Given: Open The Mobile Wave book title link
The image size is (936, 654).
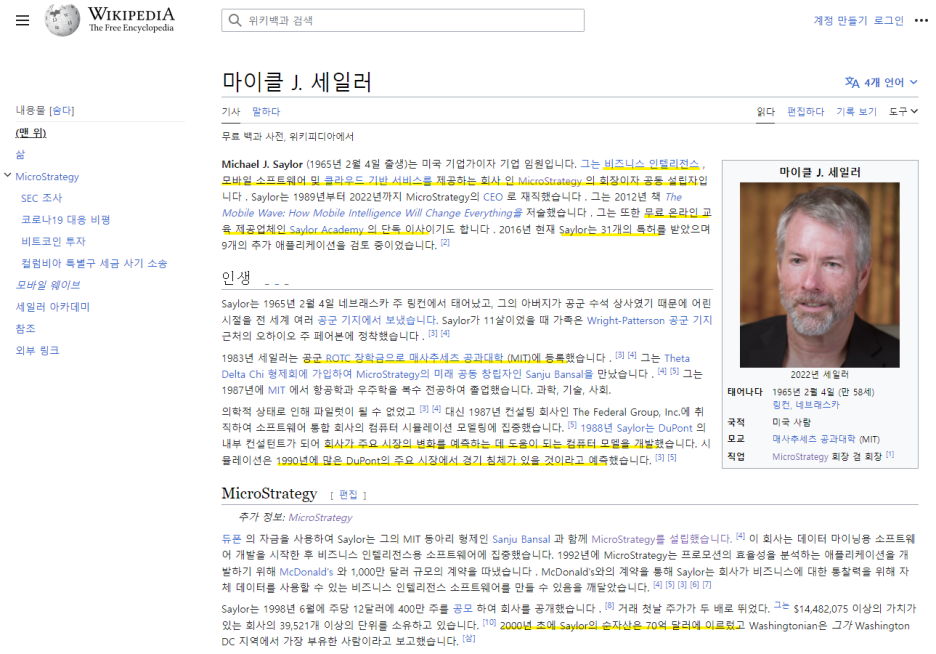Looking at the screenshot, I should click(452, 205).
